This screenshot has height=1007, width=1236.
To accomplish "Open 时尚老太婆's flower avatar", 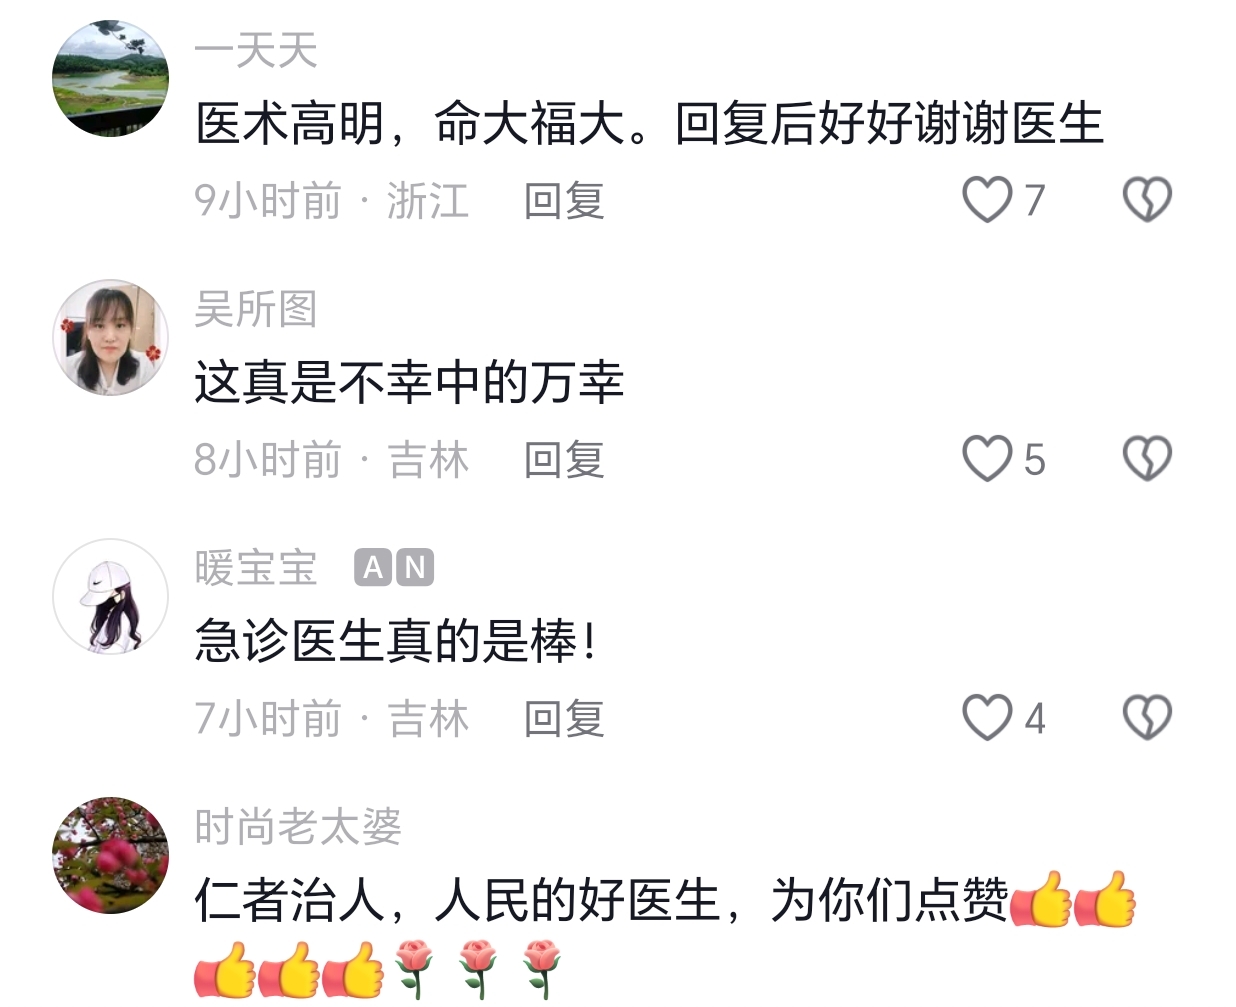I will [x=110, y=855].
